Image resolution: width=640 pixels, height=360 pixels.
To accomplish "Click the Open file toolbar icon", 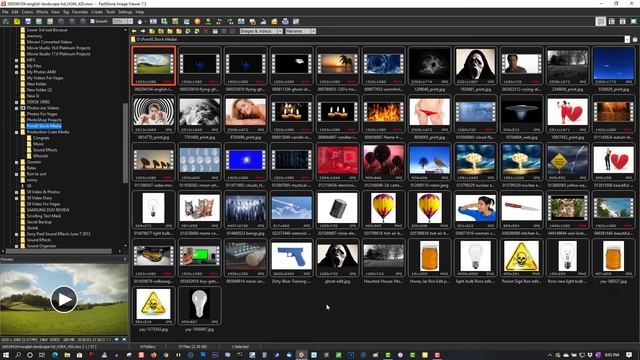I will point(17,21).
